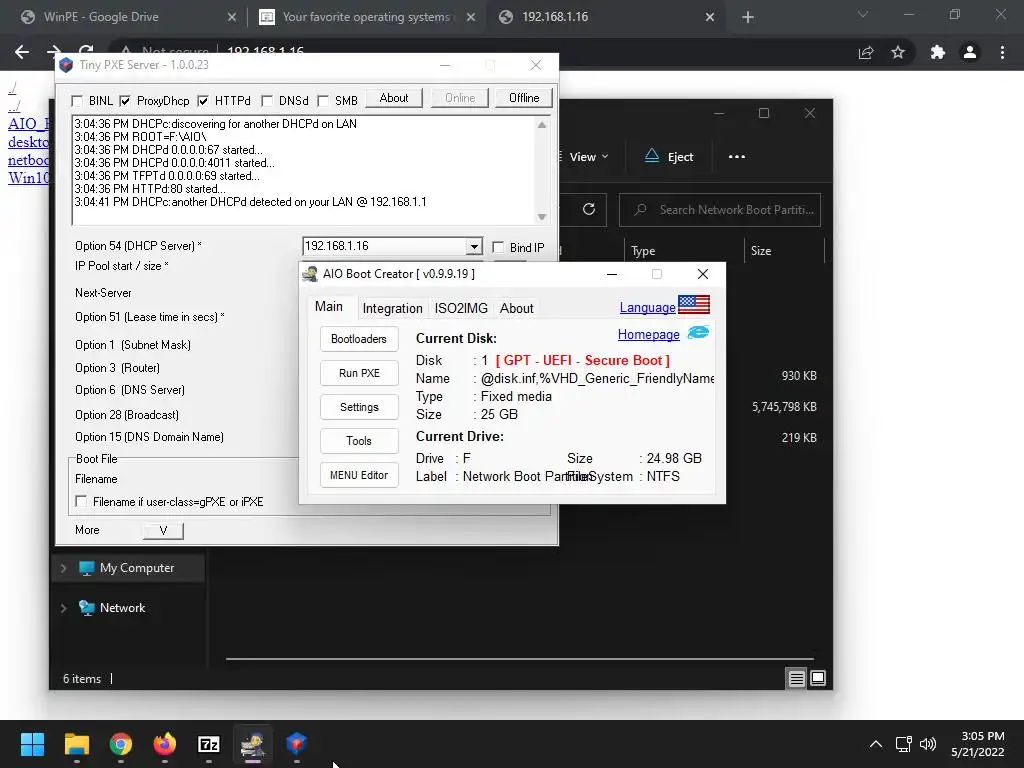
Task: Select My Computer in the navigation pane
Action: pyautogui.click(x=136, y=568)
